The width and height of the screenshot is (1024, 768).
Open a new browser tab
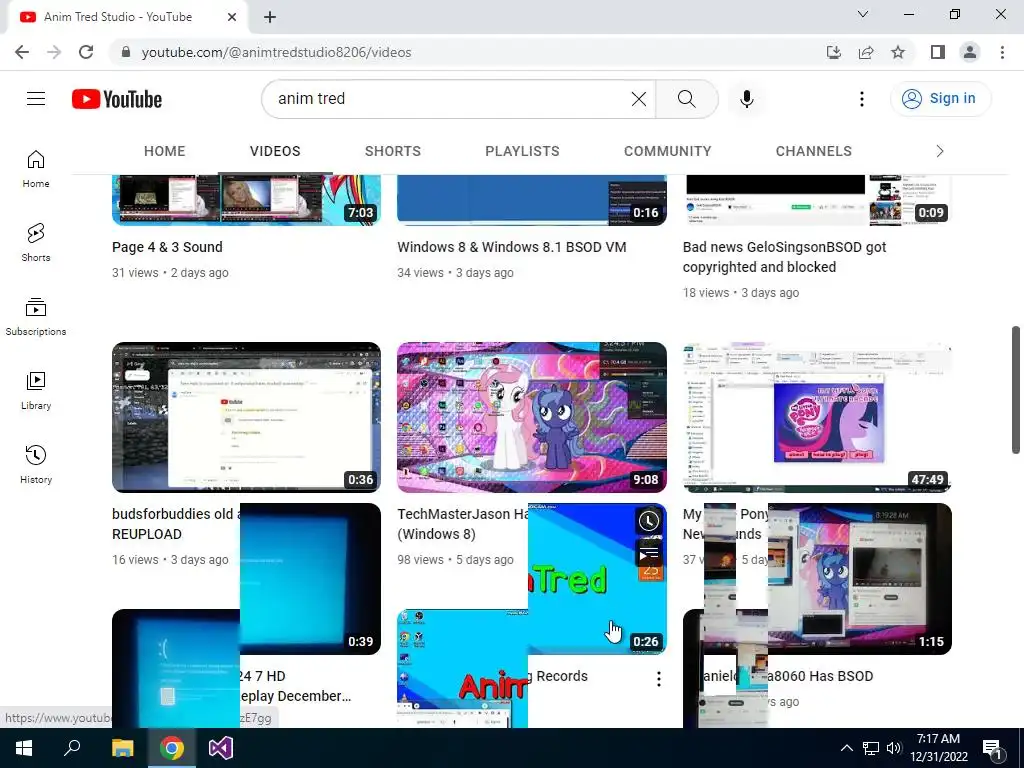click(x=270, y=17)
